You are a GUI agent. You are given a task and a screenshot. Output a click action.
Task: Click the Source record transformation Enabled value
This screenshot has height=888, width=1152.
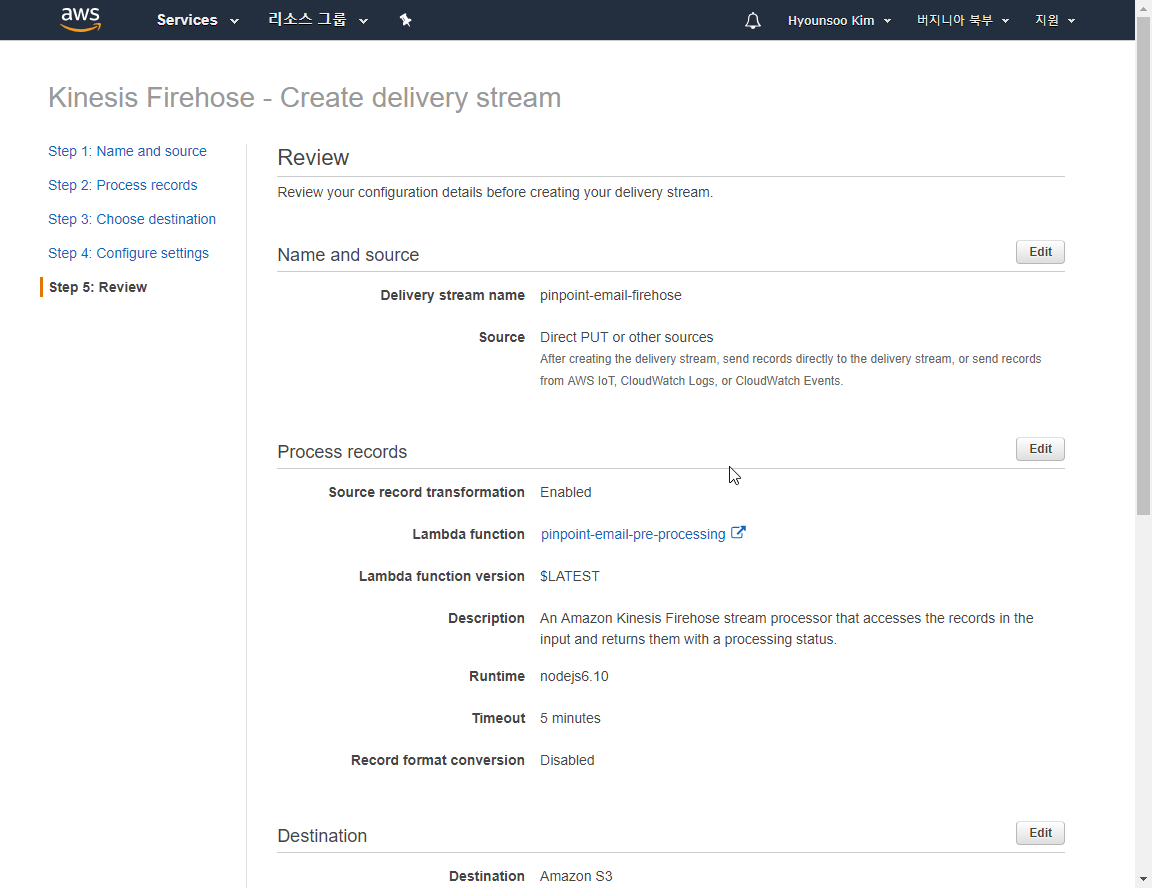(x=565, y=492)
